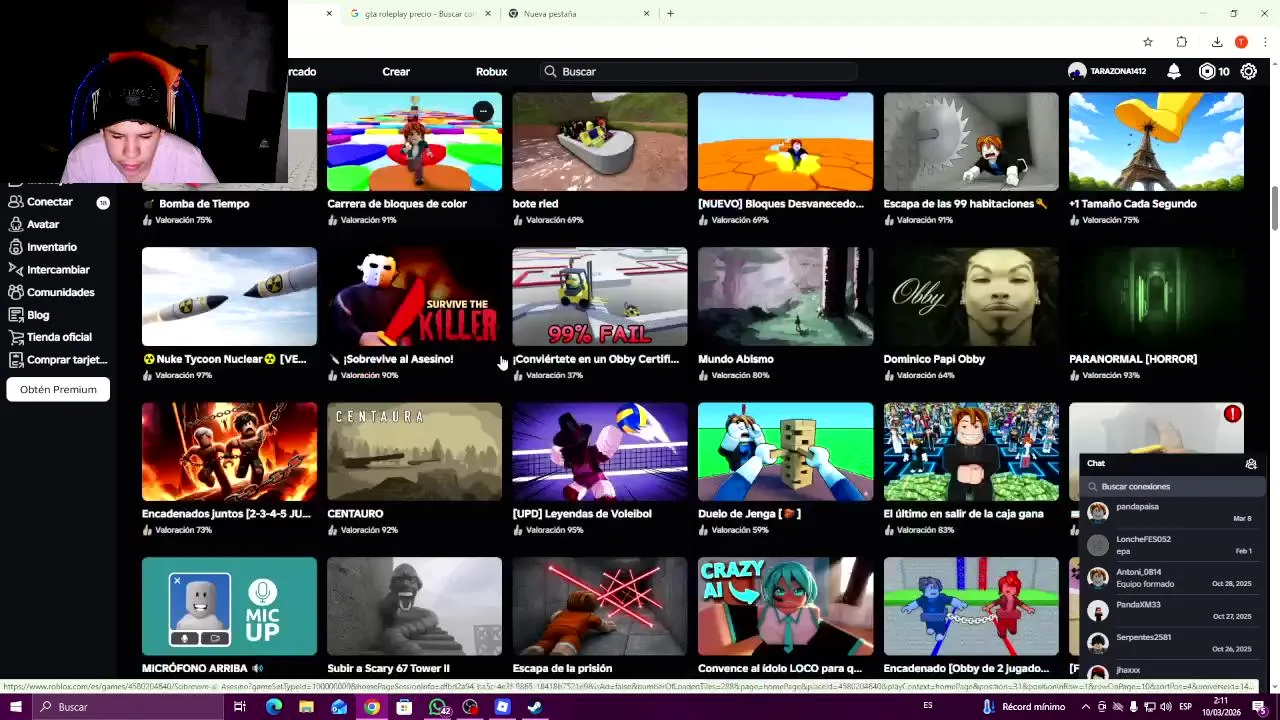The width and height of the screenshot is (1280, 720).
Task: Open the MIC UP game thumbnail
Action: coord(229,606)
